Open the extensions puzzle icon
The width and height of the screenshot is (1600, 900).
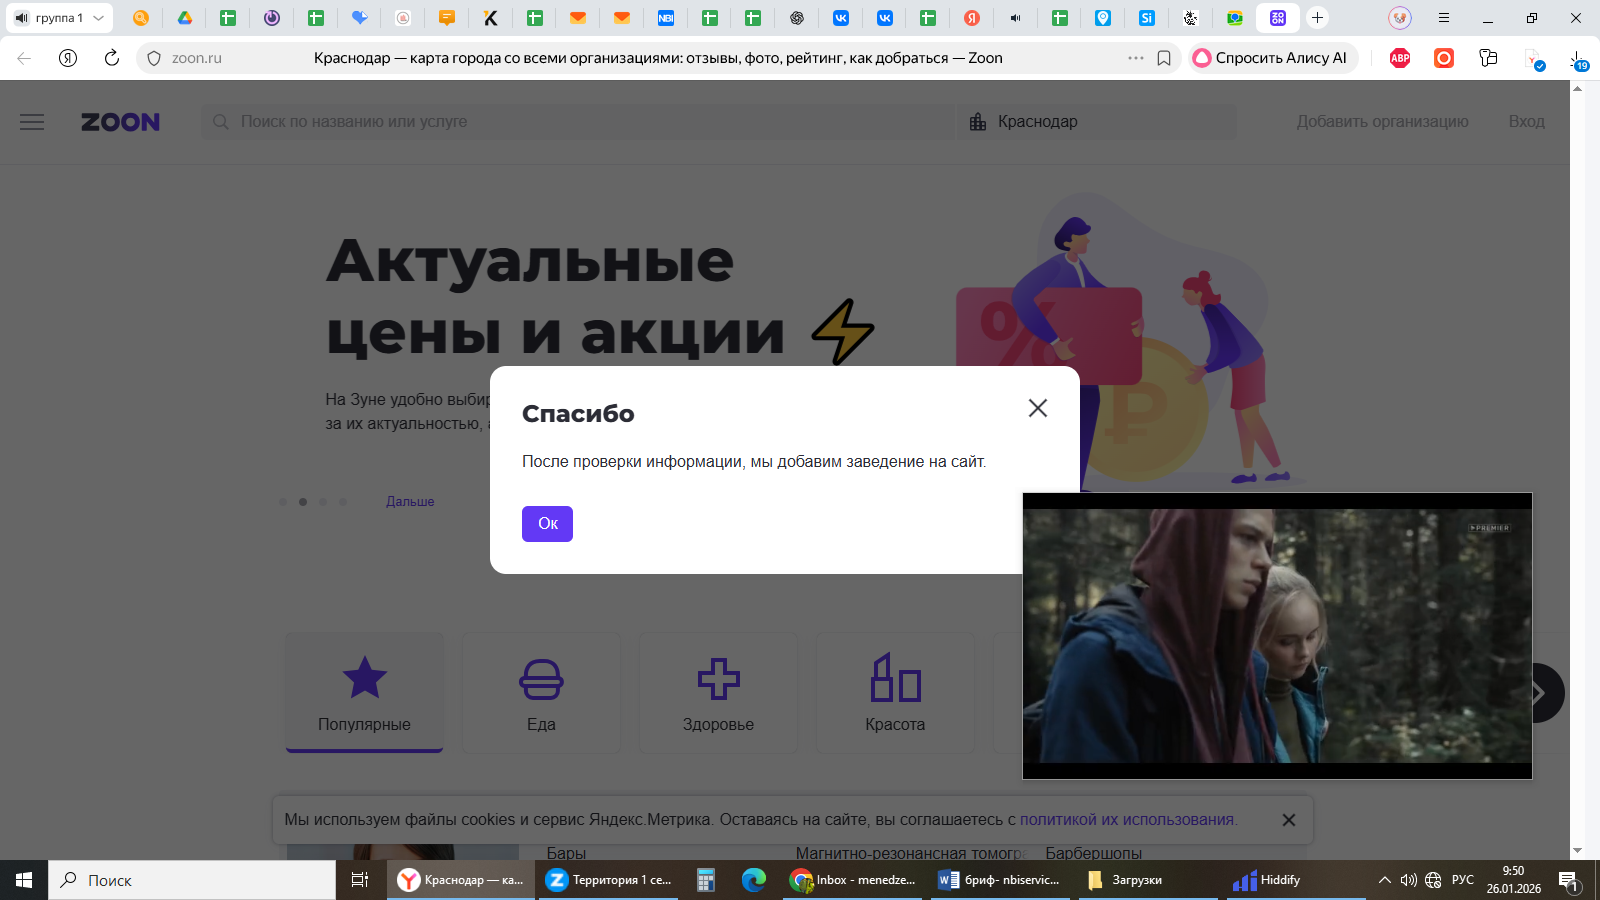tap(1488, 58)
